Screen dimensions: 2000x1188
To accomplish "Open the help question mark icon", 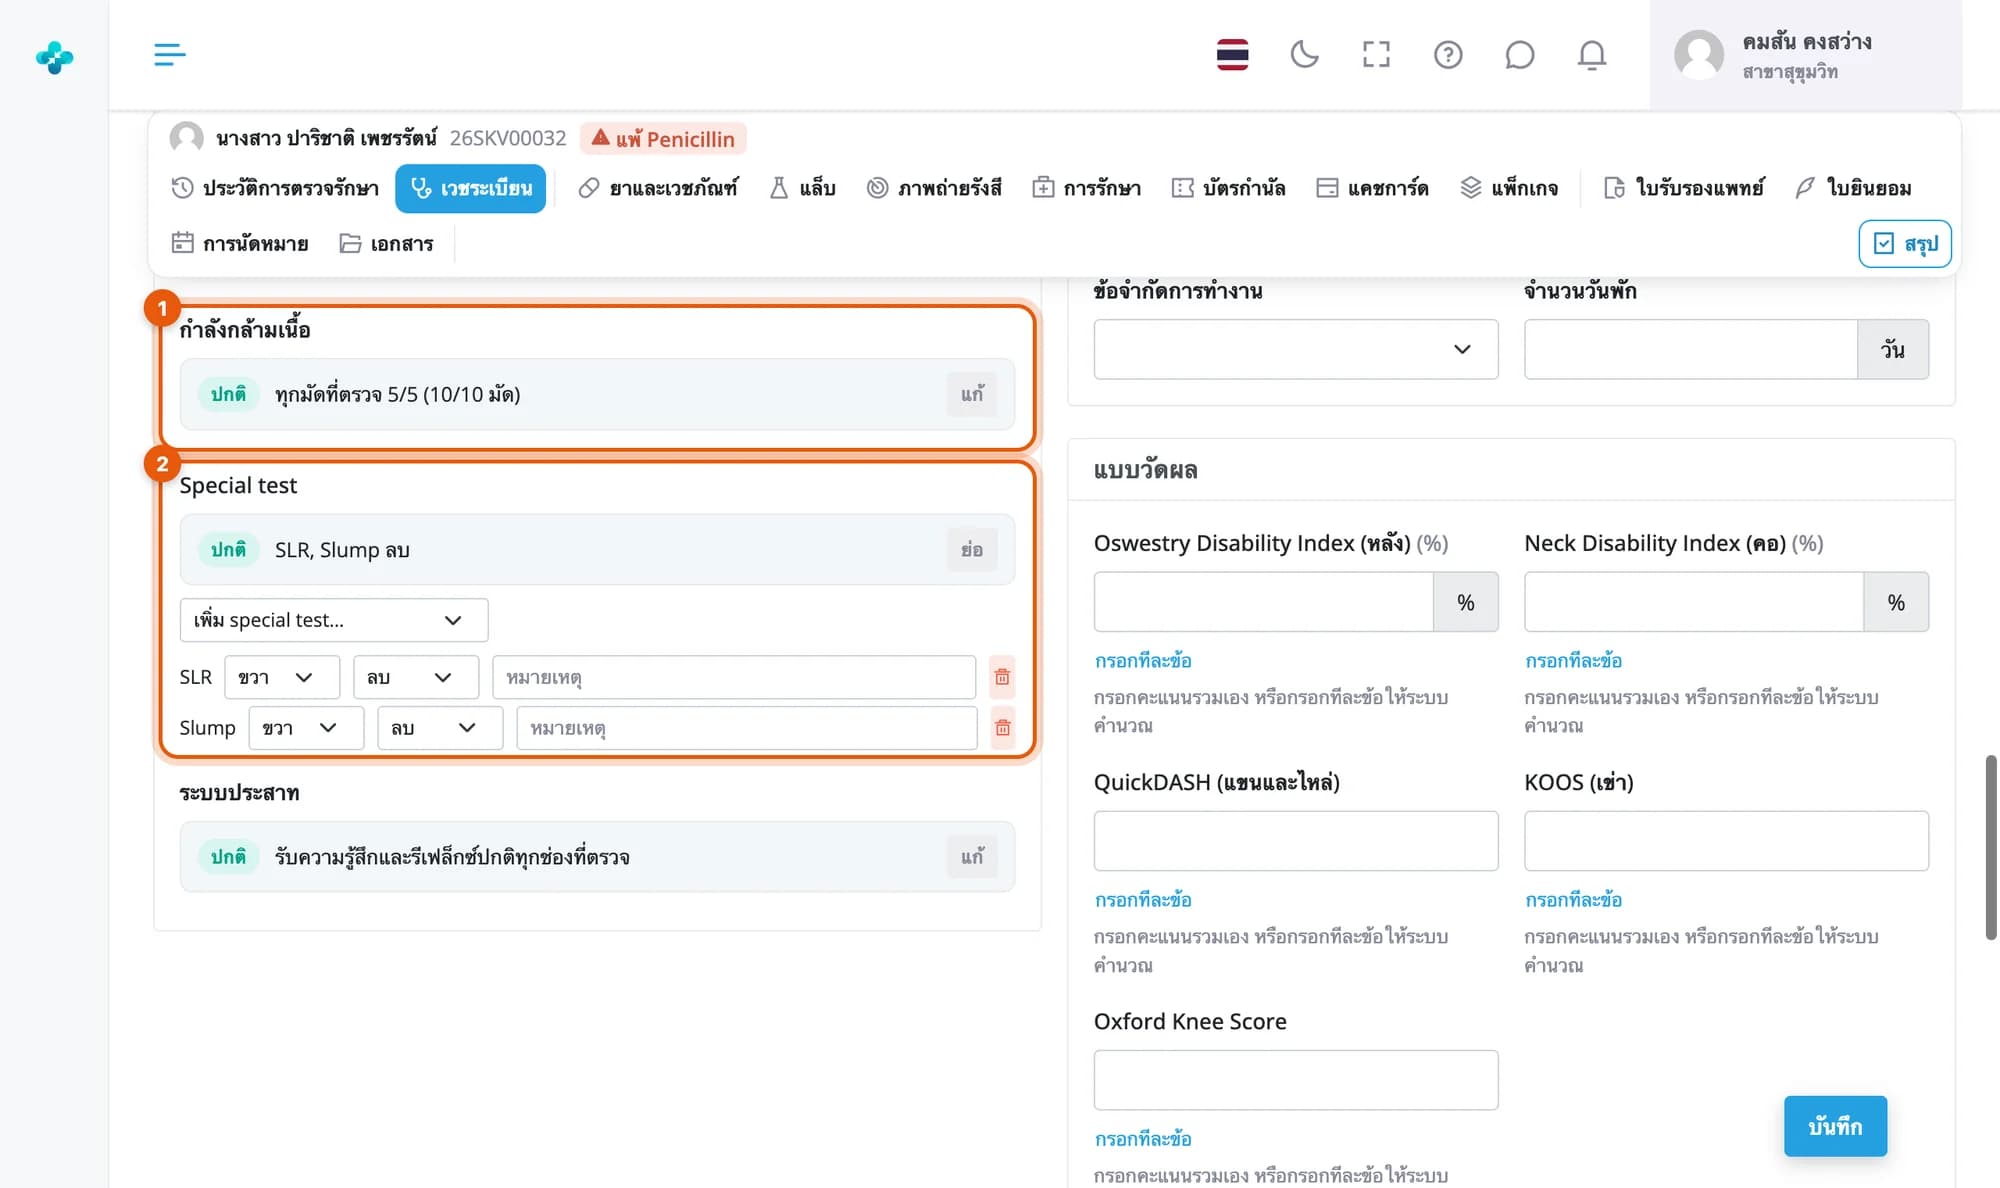I will [1448, 54].
